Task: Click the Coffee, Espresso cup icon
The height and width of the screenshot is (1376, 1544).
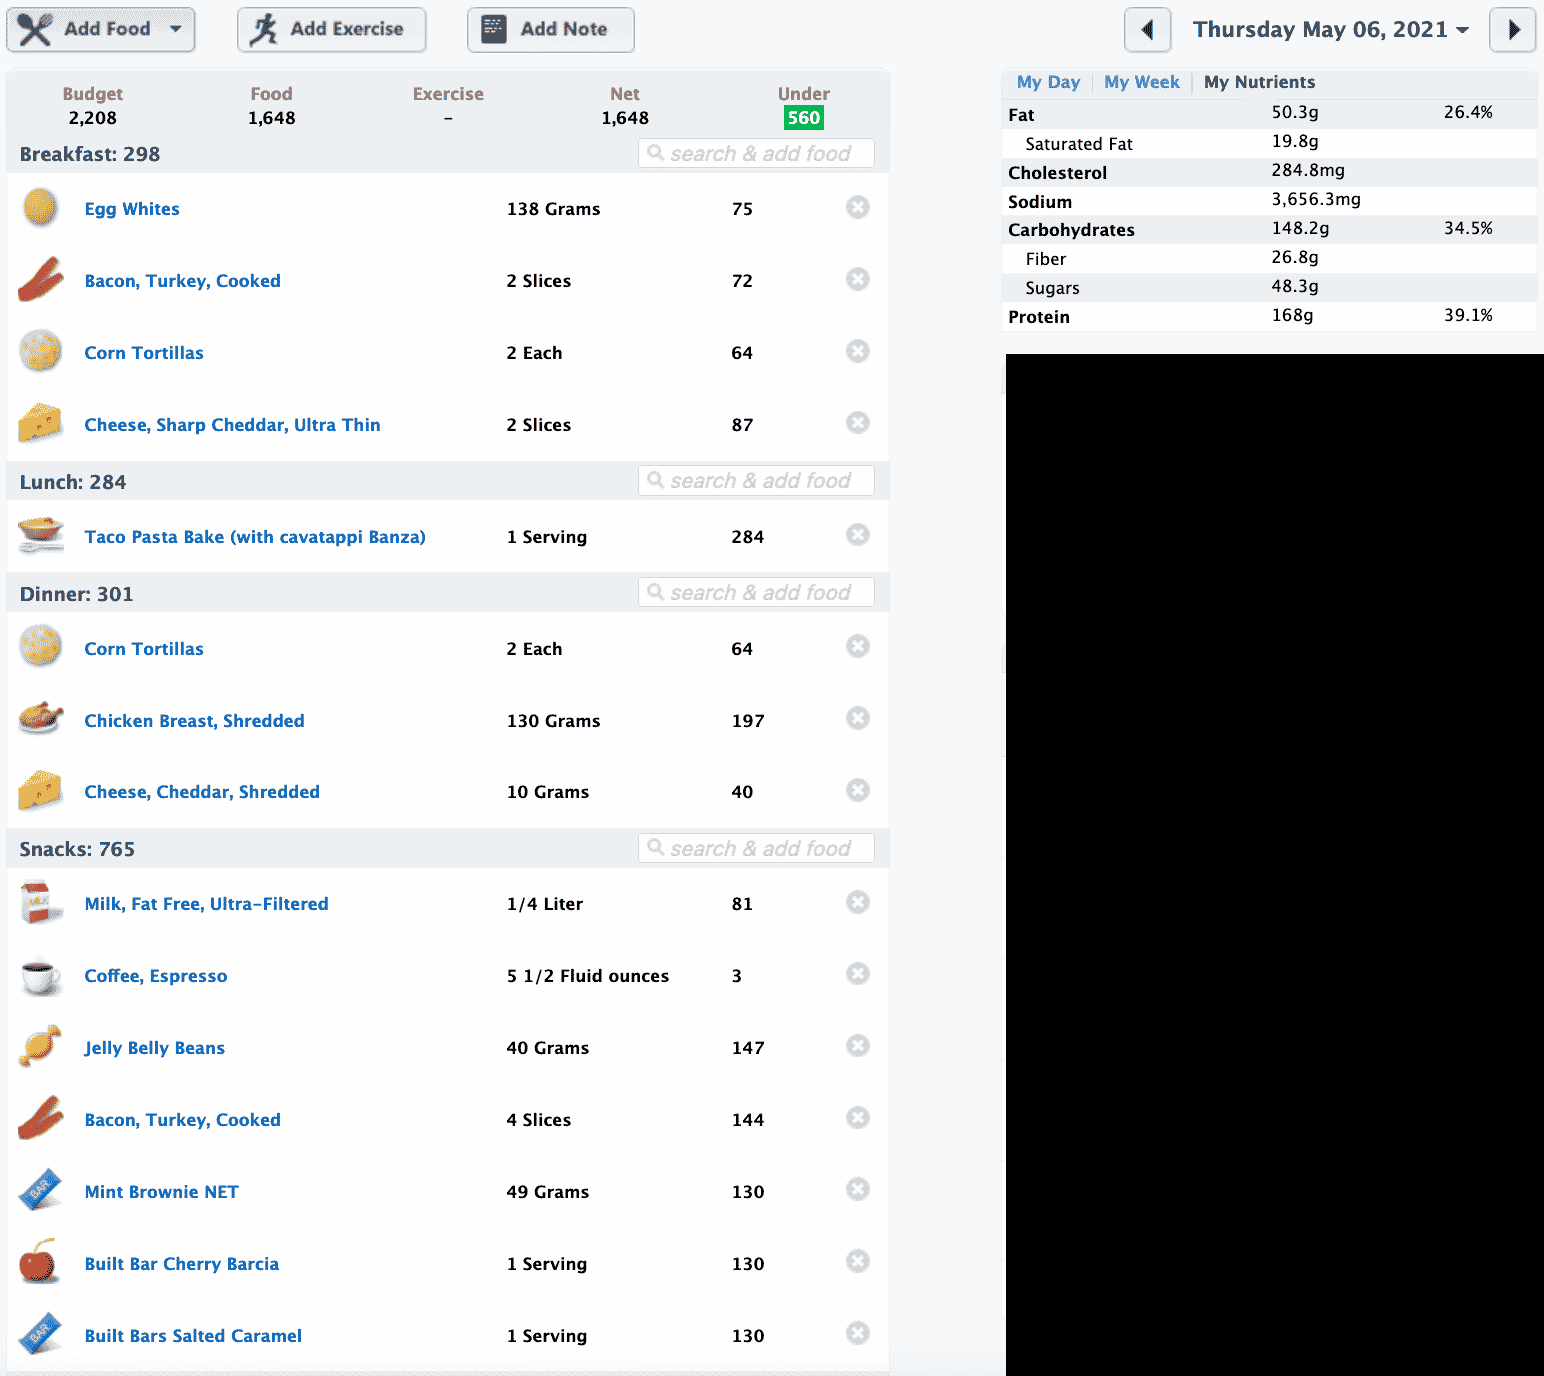Action: coord(40,976)
